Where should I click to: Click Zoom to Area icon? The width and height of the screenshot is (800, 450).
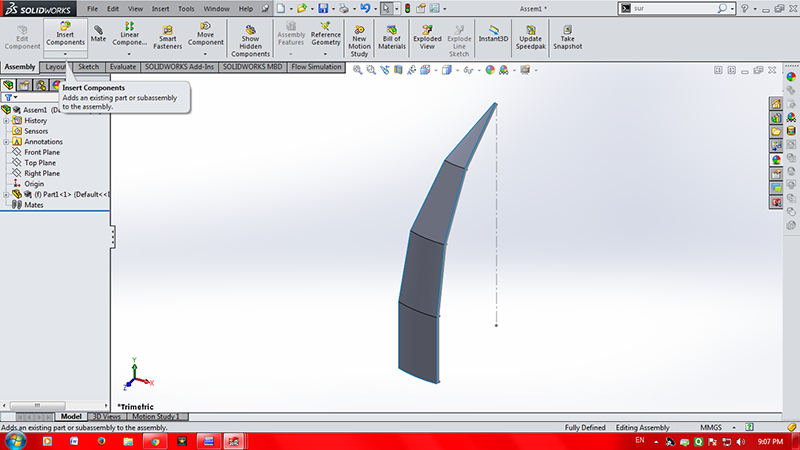371,70
